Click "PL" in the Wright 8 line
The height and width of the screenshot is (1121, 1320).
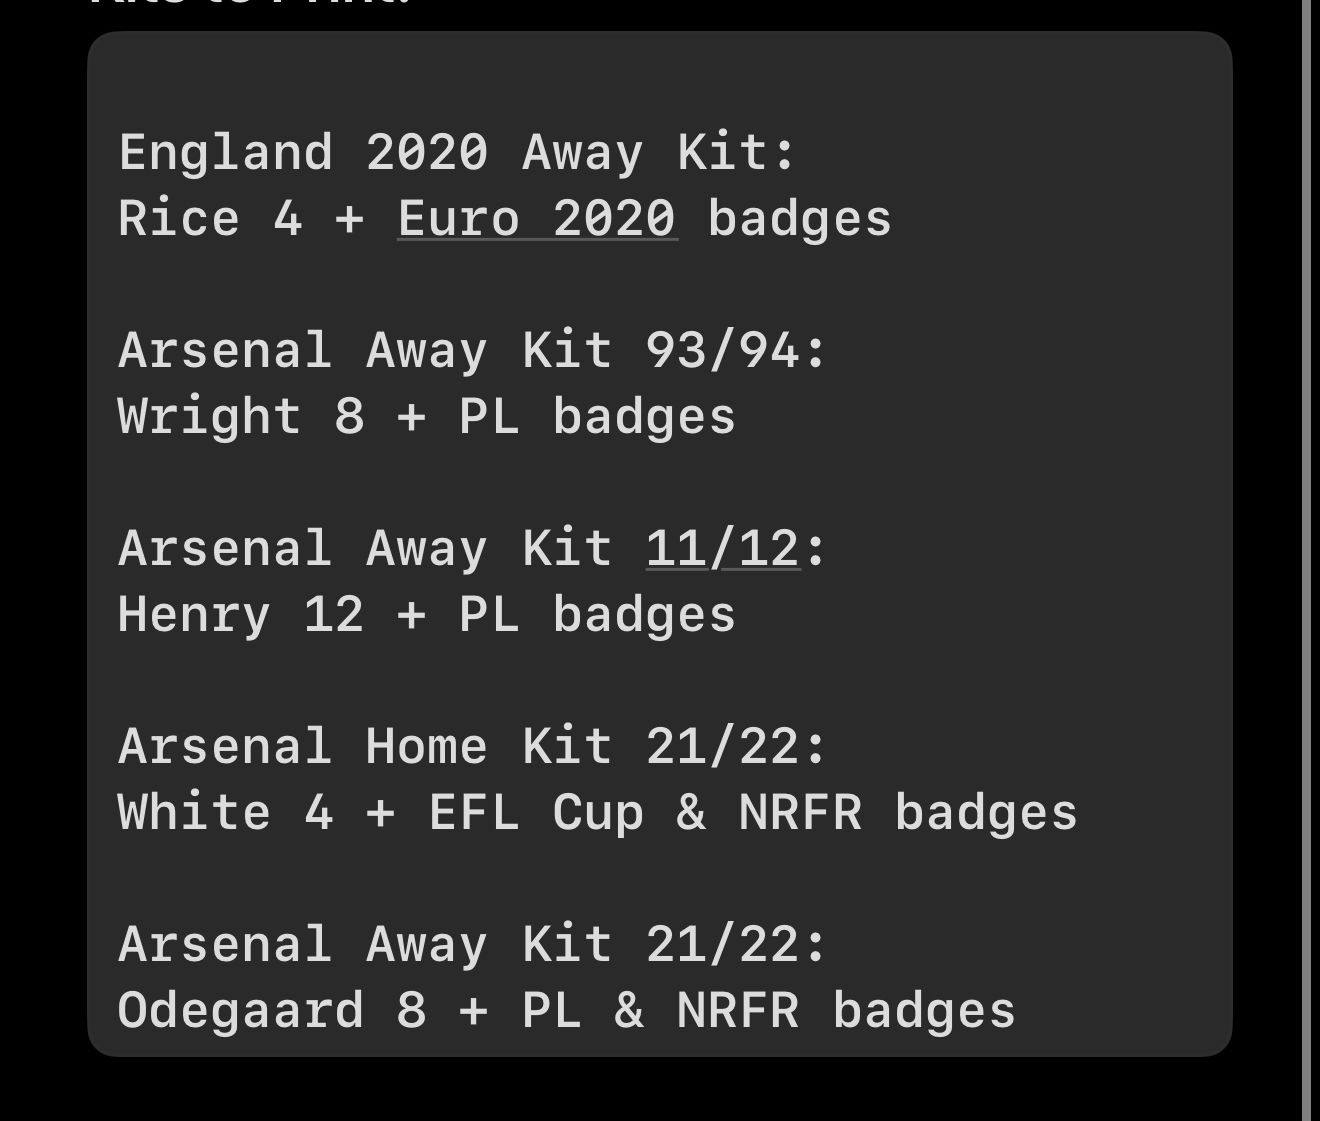pos(490,416)
